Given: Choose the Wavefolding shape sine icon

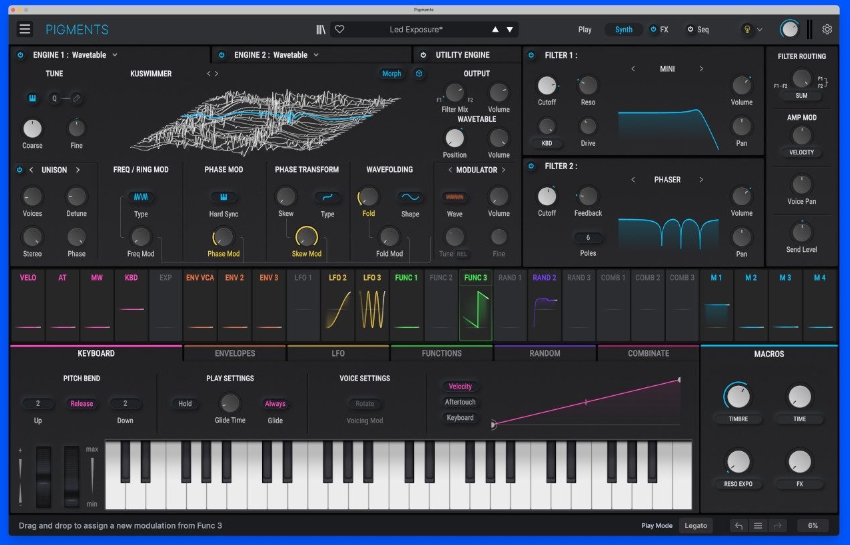Looking at the screenshot, I should (410, 197).
